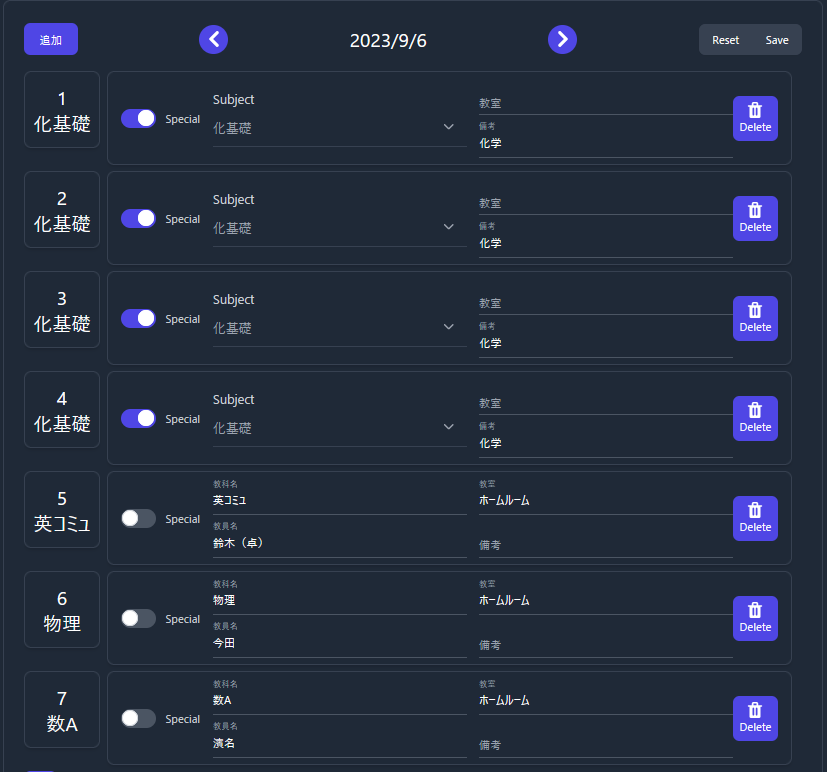Go to previous day with left arrow

(x=213, y=39)
